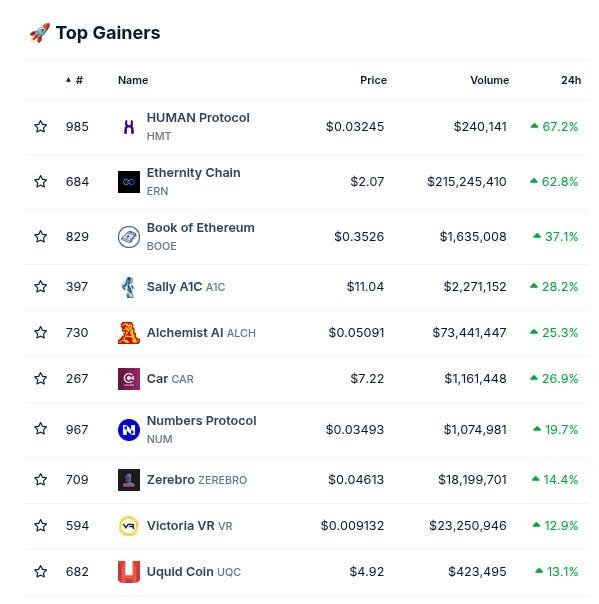Select the Zerebro avatar thumbnail
The height and width of the screenshot is (604, 599).
pyautogui.click(x=129, y=480)
